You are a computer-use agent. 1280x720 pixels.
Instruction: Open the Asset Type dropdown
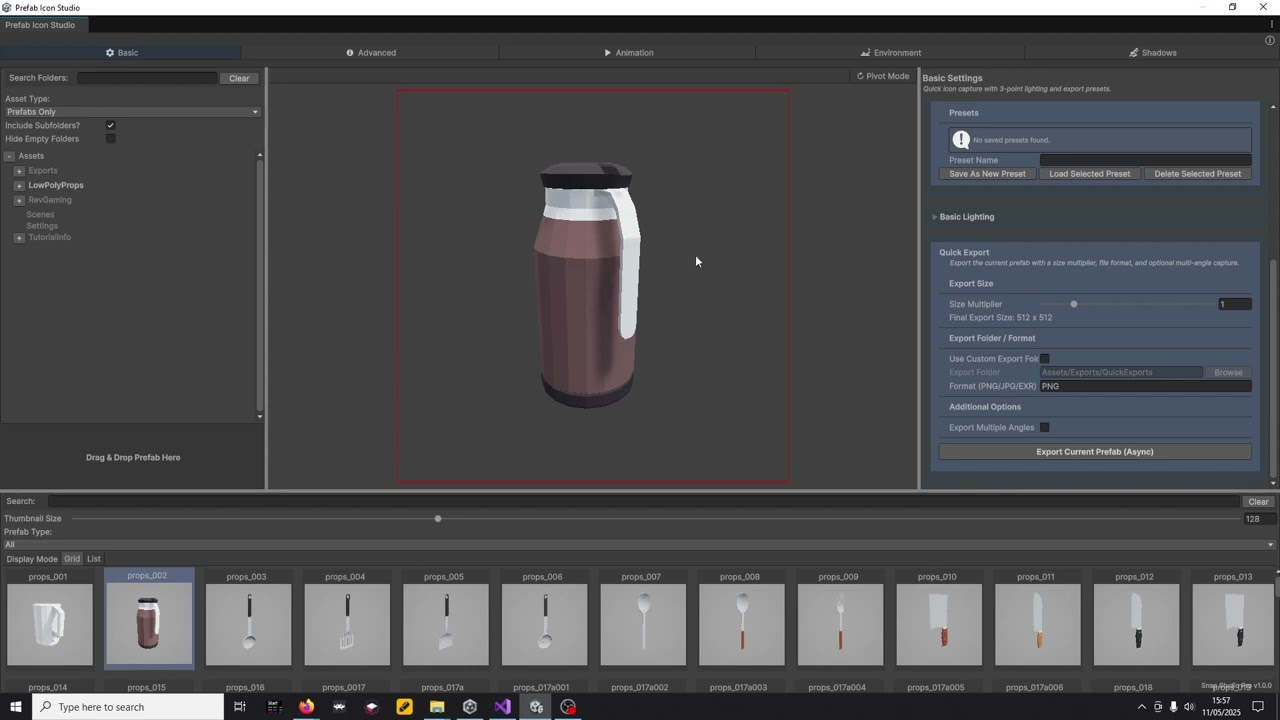coord(132,112)
